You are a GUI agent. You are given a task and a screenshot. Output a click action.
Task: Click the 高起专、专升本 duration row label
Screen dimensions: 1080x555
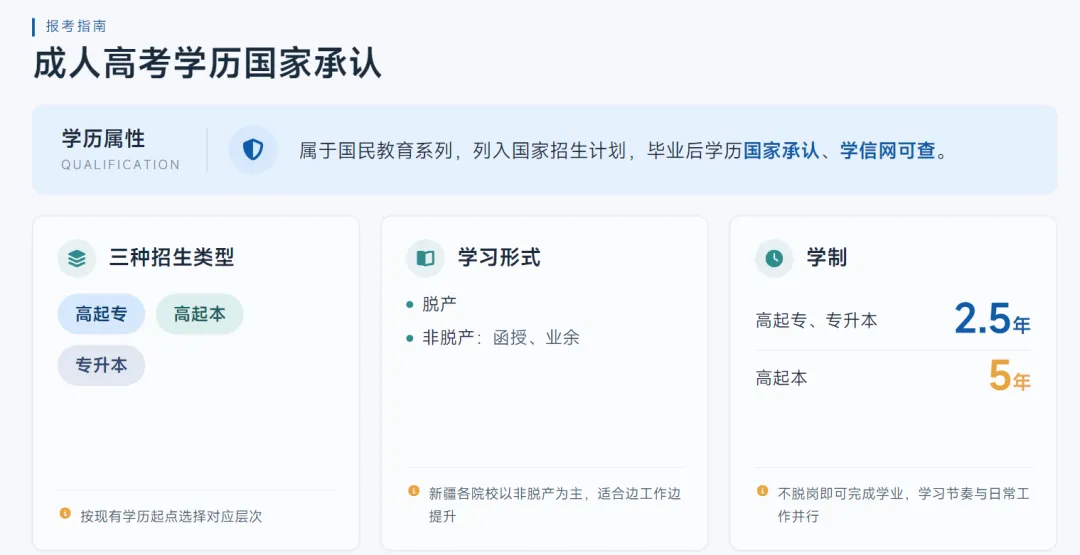pos(816,320)
